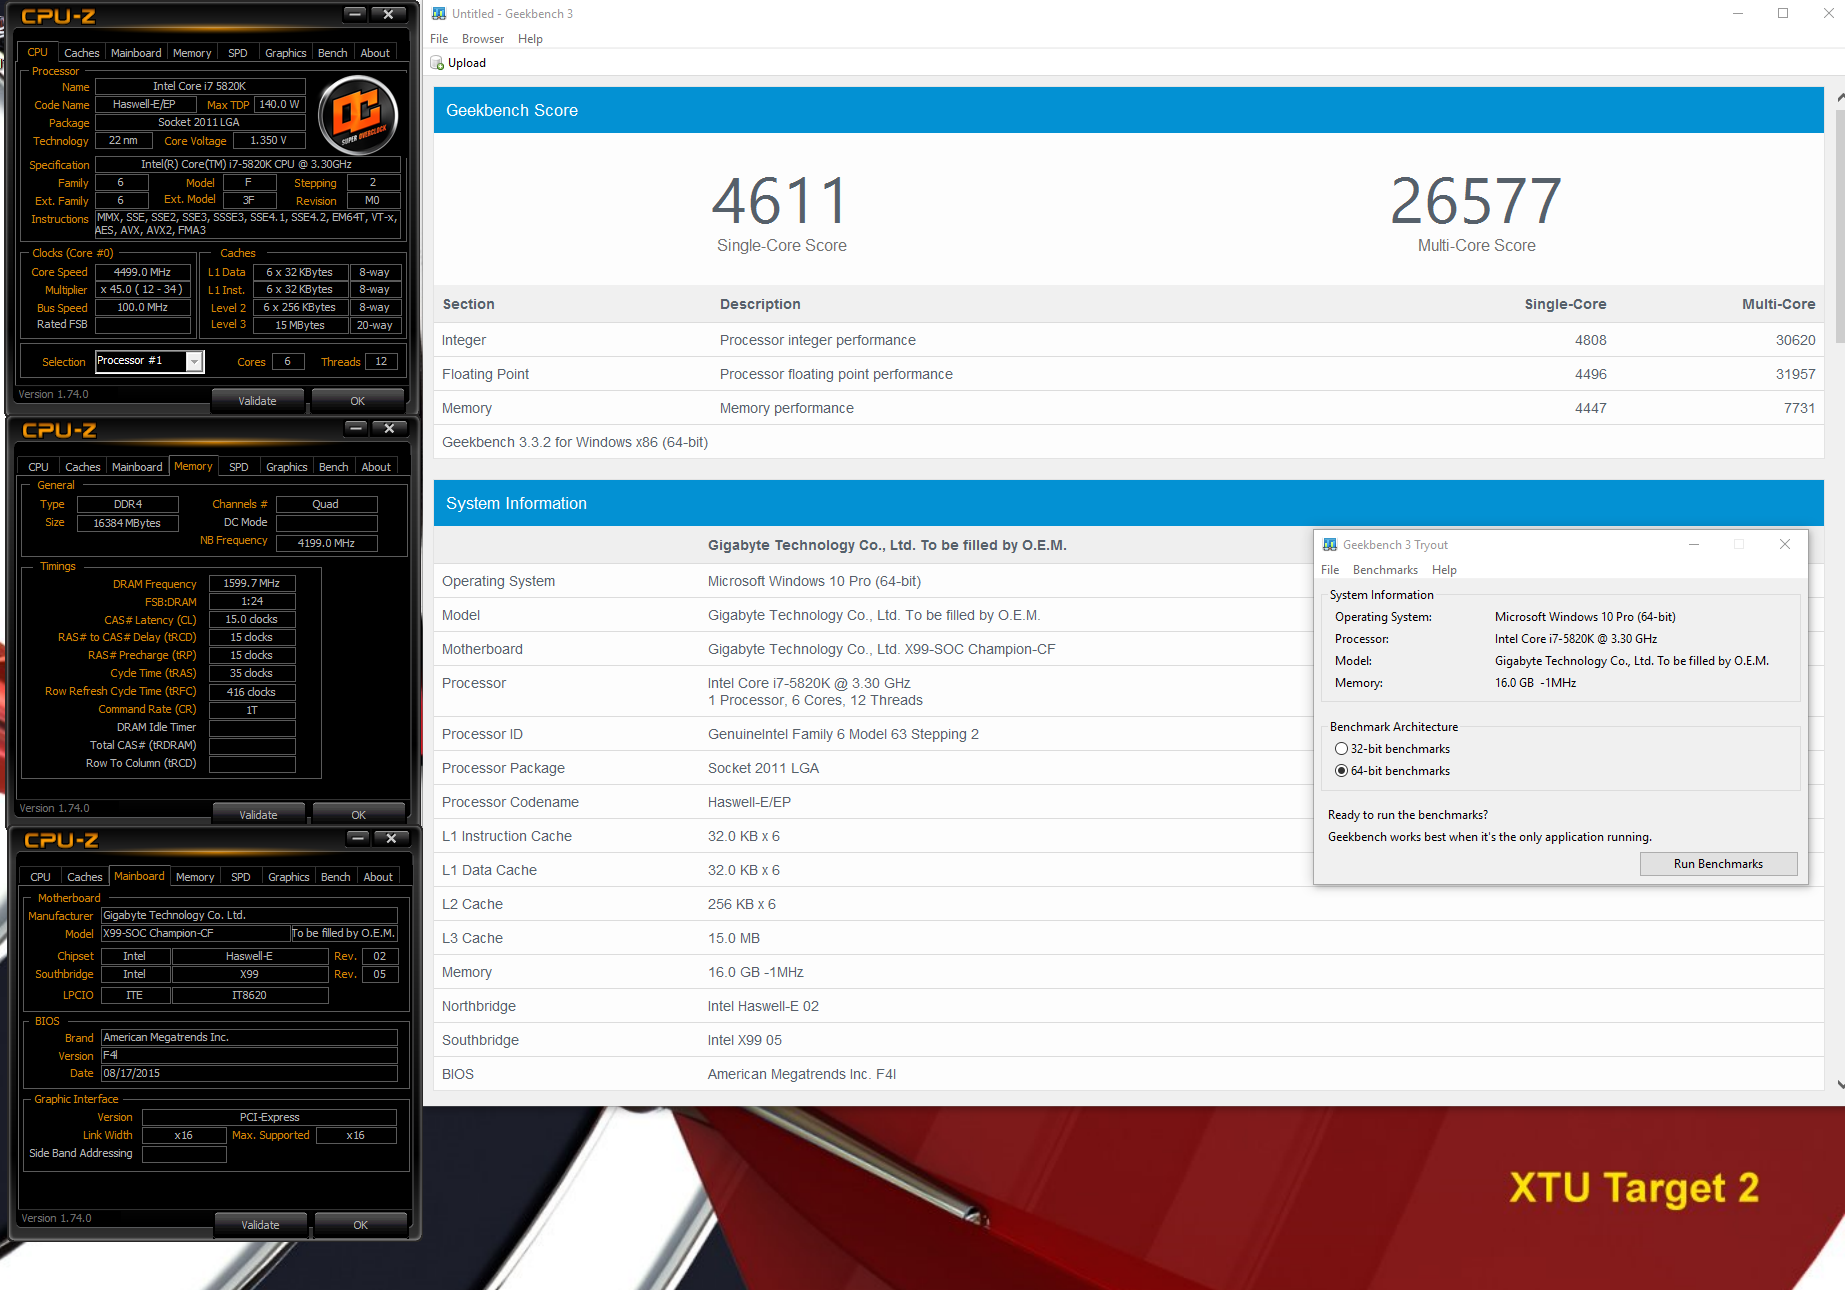
Task: Click Validate in CPU-Z Mainboard window
Action: (261, 1225)
